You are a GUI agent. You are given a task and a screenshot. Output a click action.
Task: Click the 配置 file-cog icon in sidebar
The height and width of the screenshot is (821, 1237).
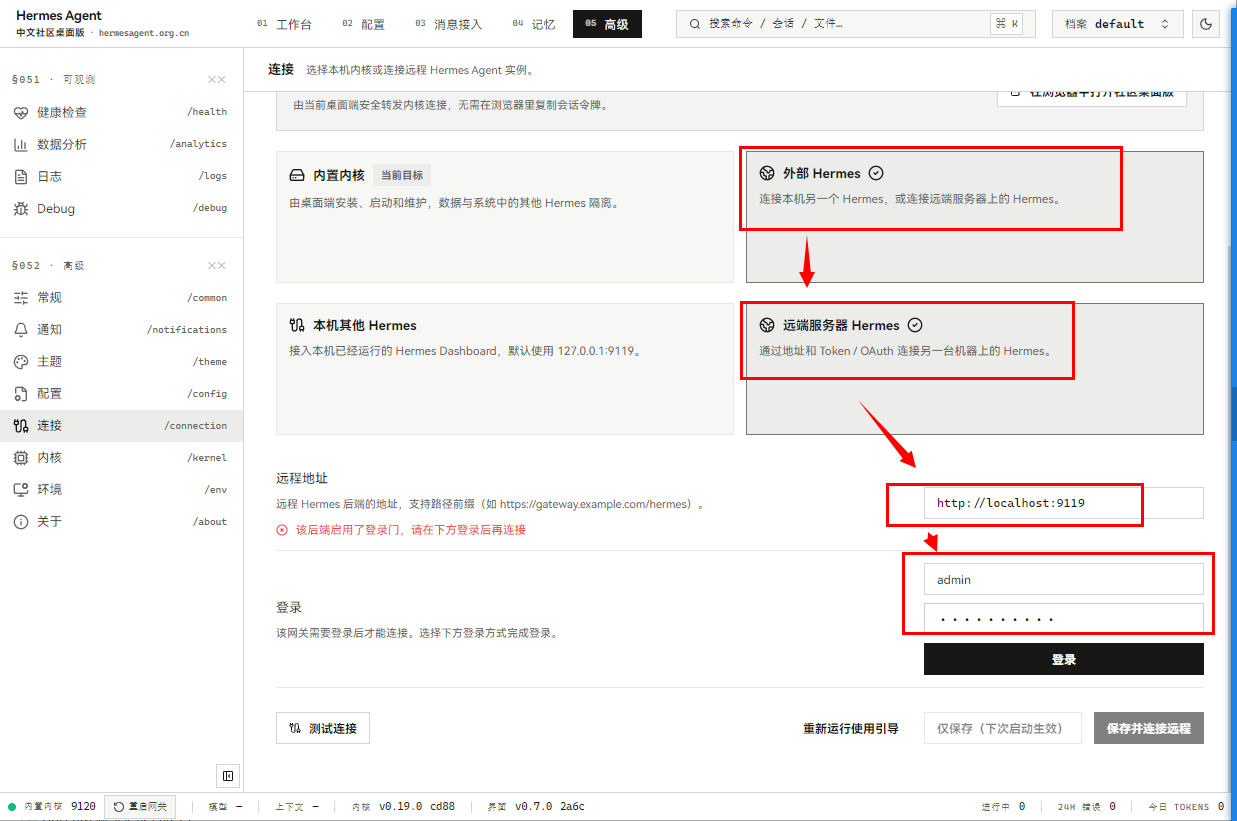(21, 394)
